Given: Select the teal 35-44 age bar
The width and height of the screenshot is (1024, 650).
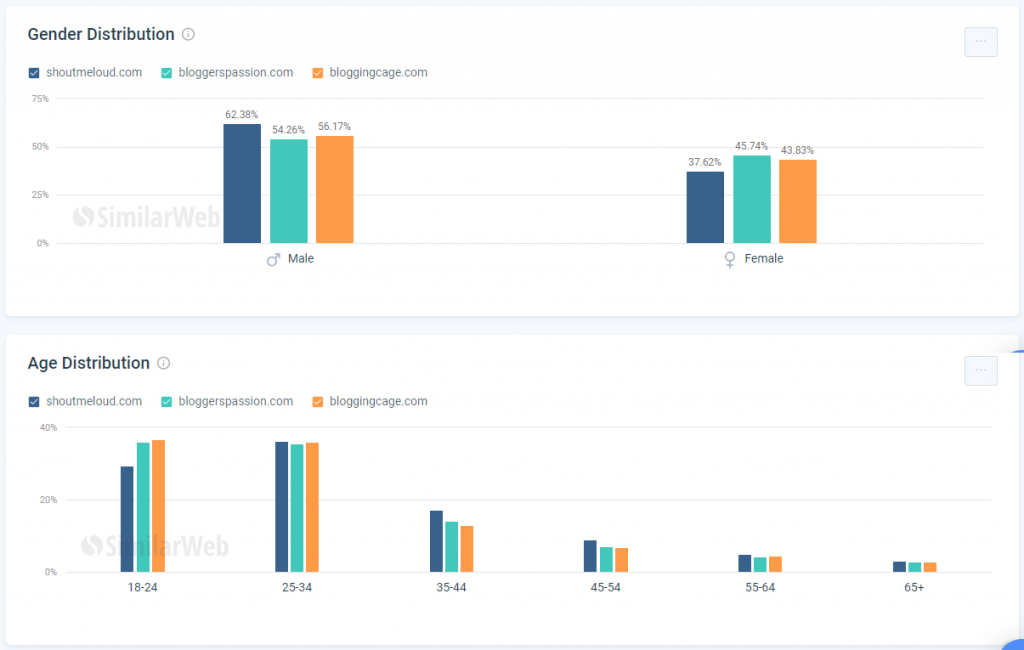Looking at the screenshot, I should (451, 547).
